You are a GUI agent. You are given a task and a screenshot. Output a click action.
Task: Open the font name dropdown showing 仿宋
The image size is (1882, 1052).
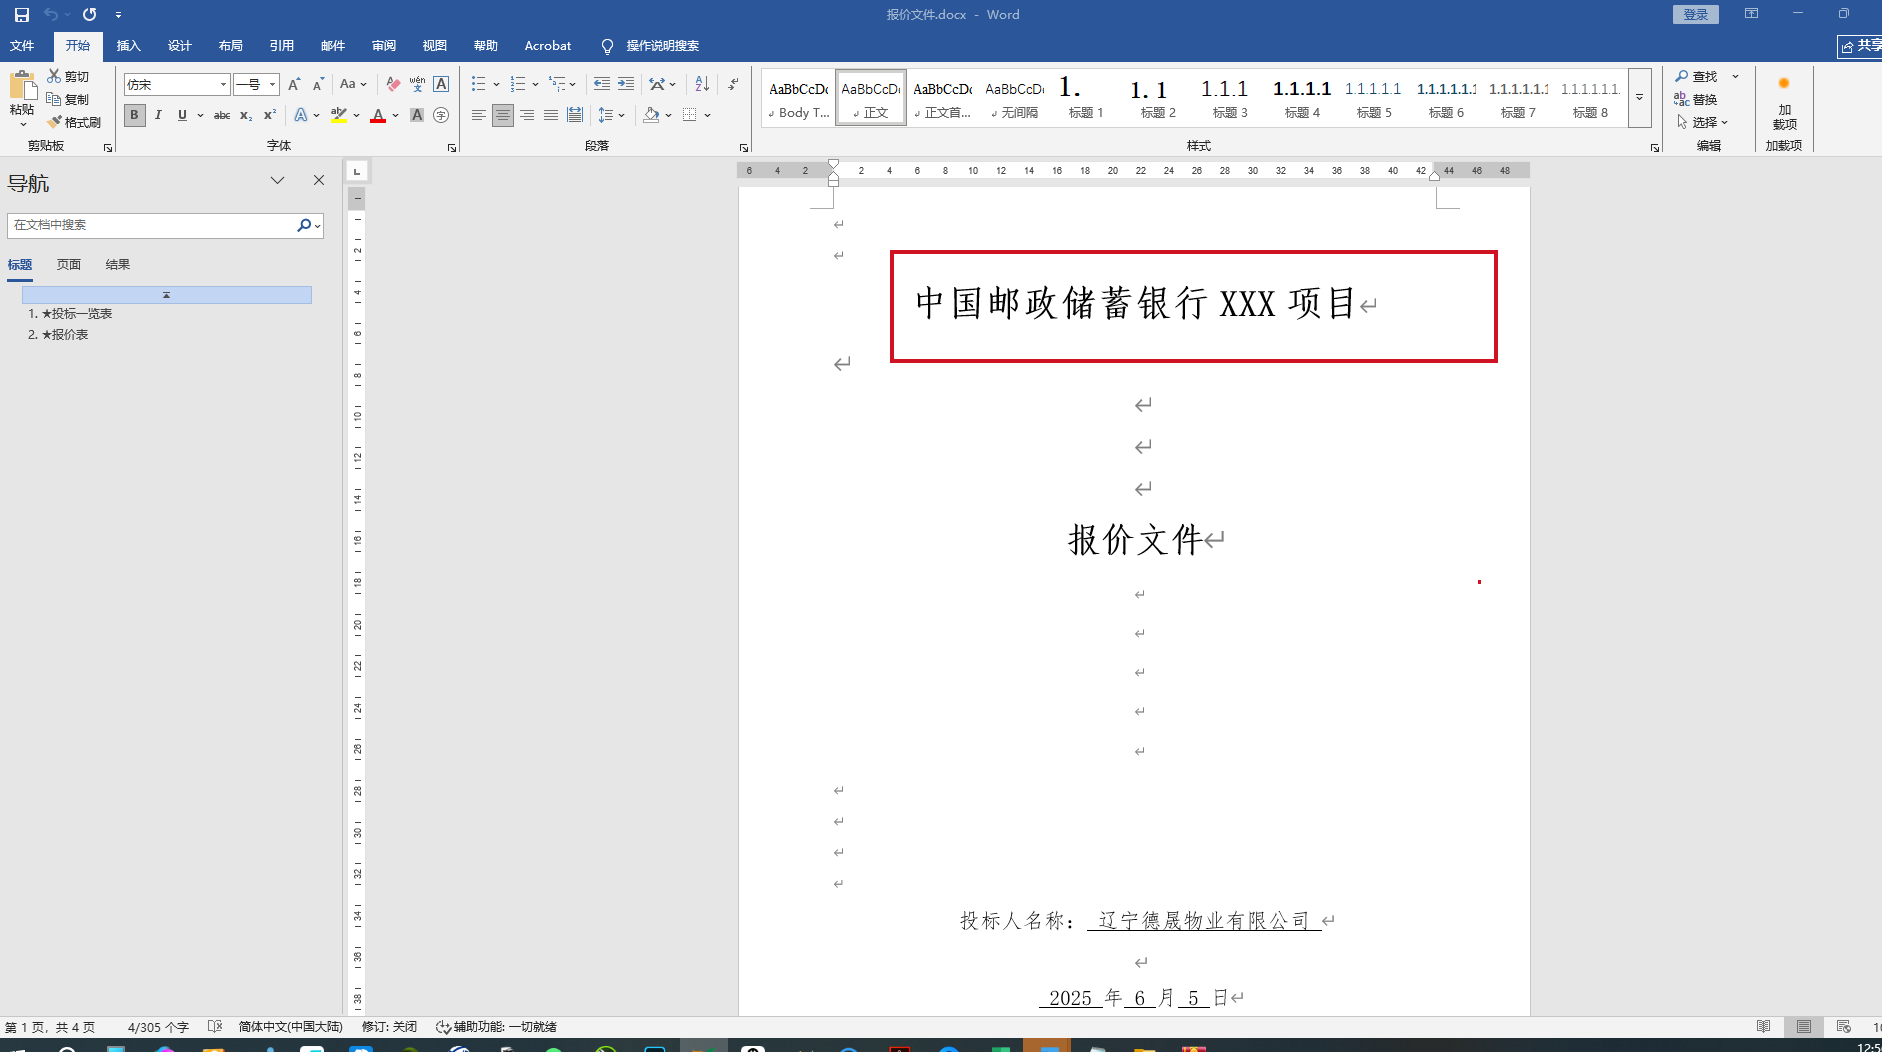click(223, 85)
